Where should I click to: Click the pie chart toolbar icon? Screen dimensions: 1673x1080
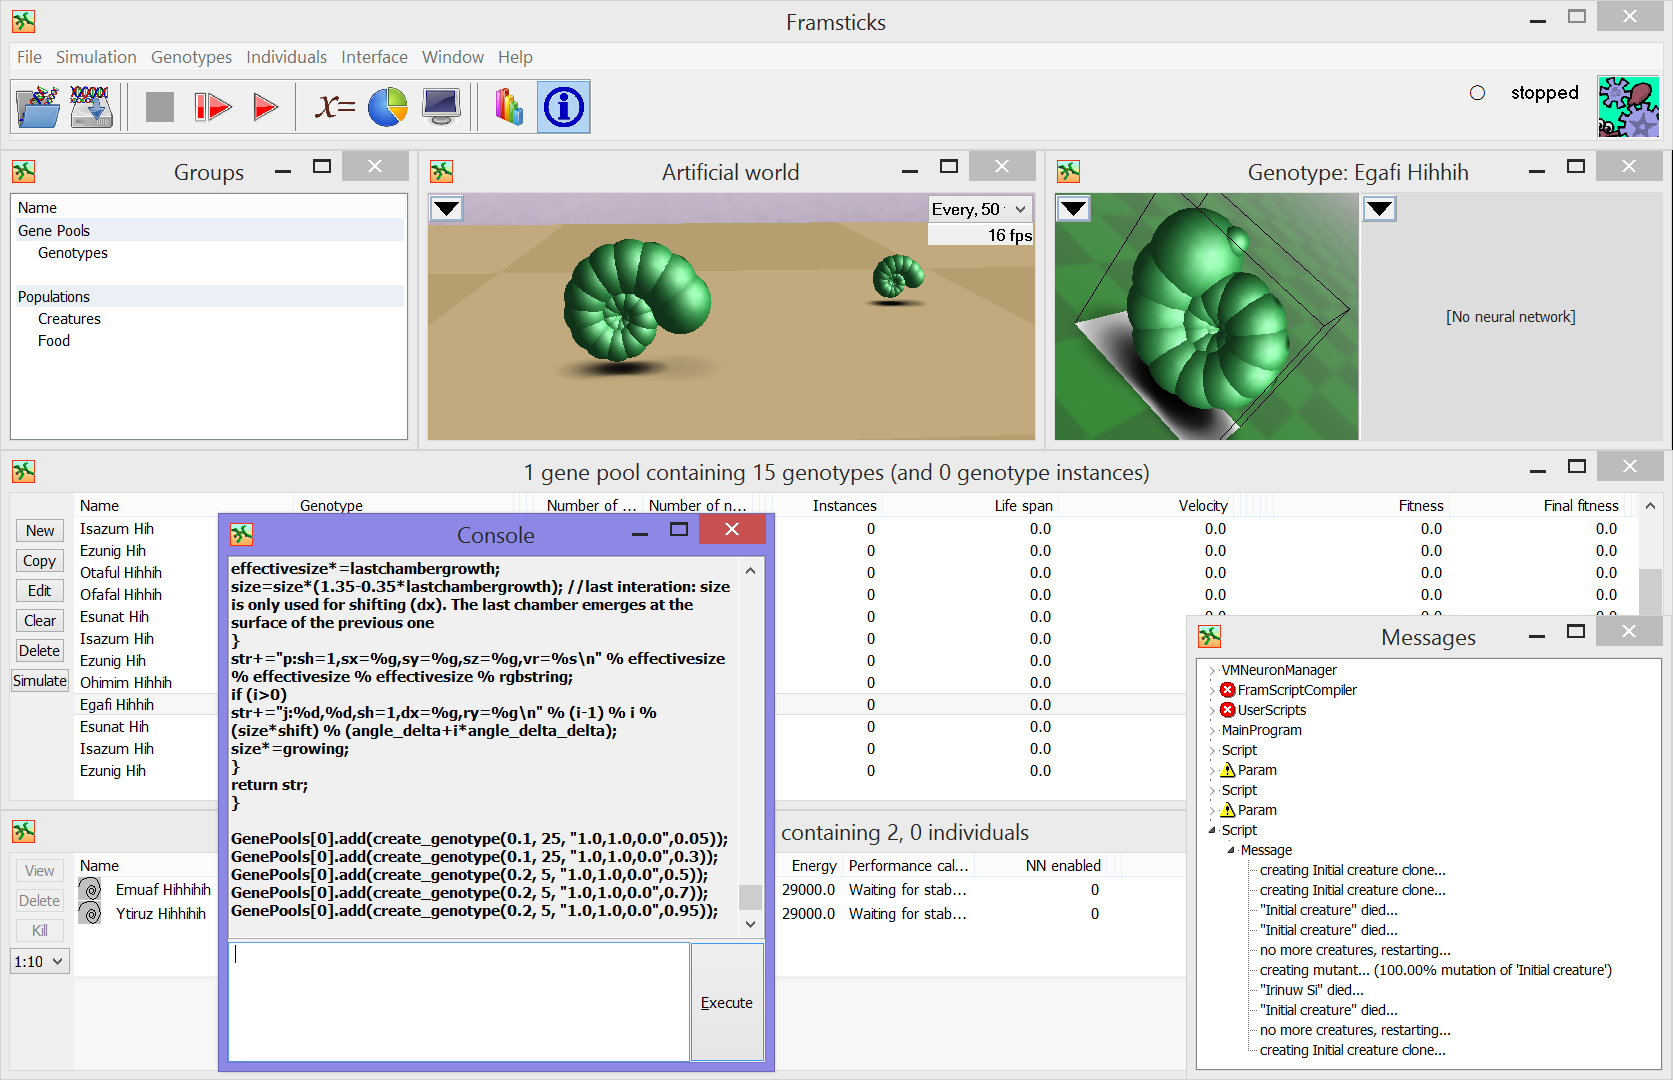[x=388, y=107]
